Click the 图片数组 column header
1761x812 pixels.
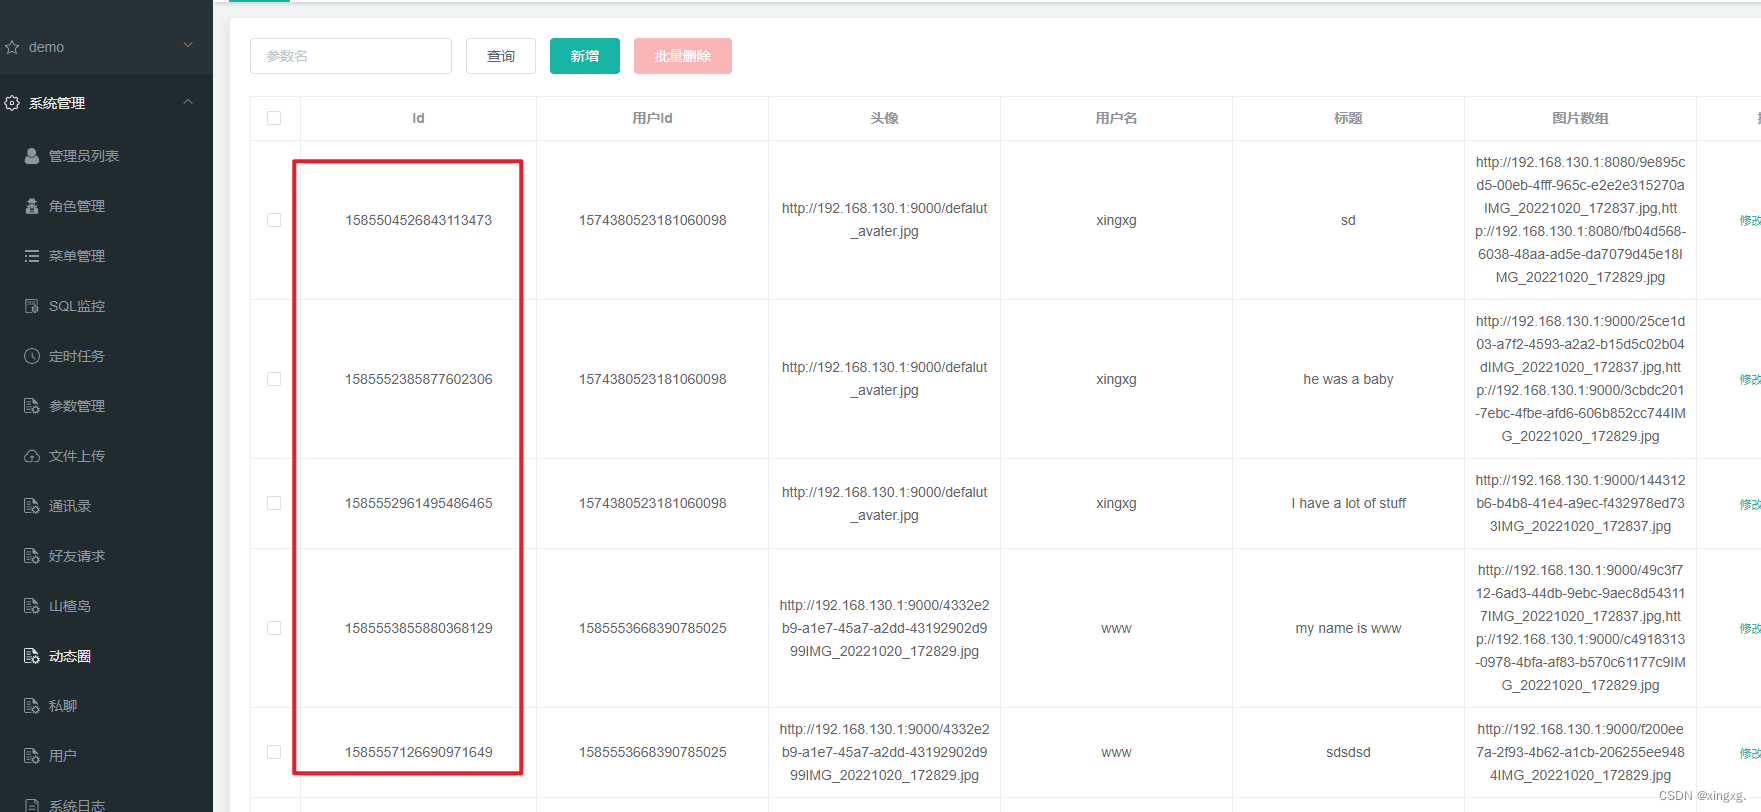tap(1580, 118)
